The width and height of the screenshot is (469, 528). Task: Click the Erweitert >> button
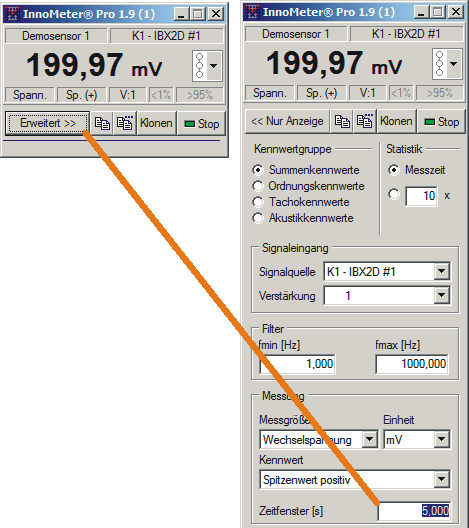(x=48, y=123)
